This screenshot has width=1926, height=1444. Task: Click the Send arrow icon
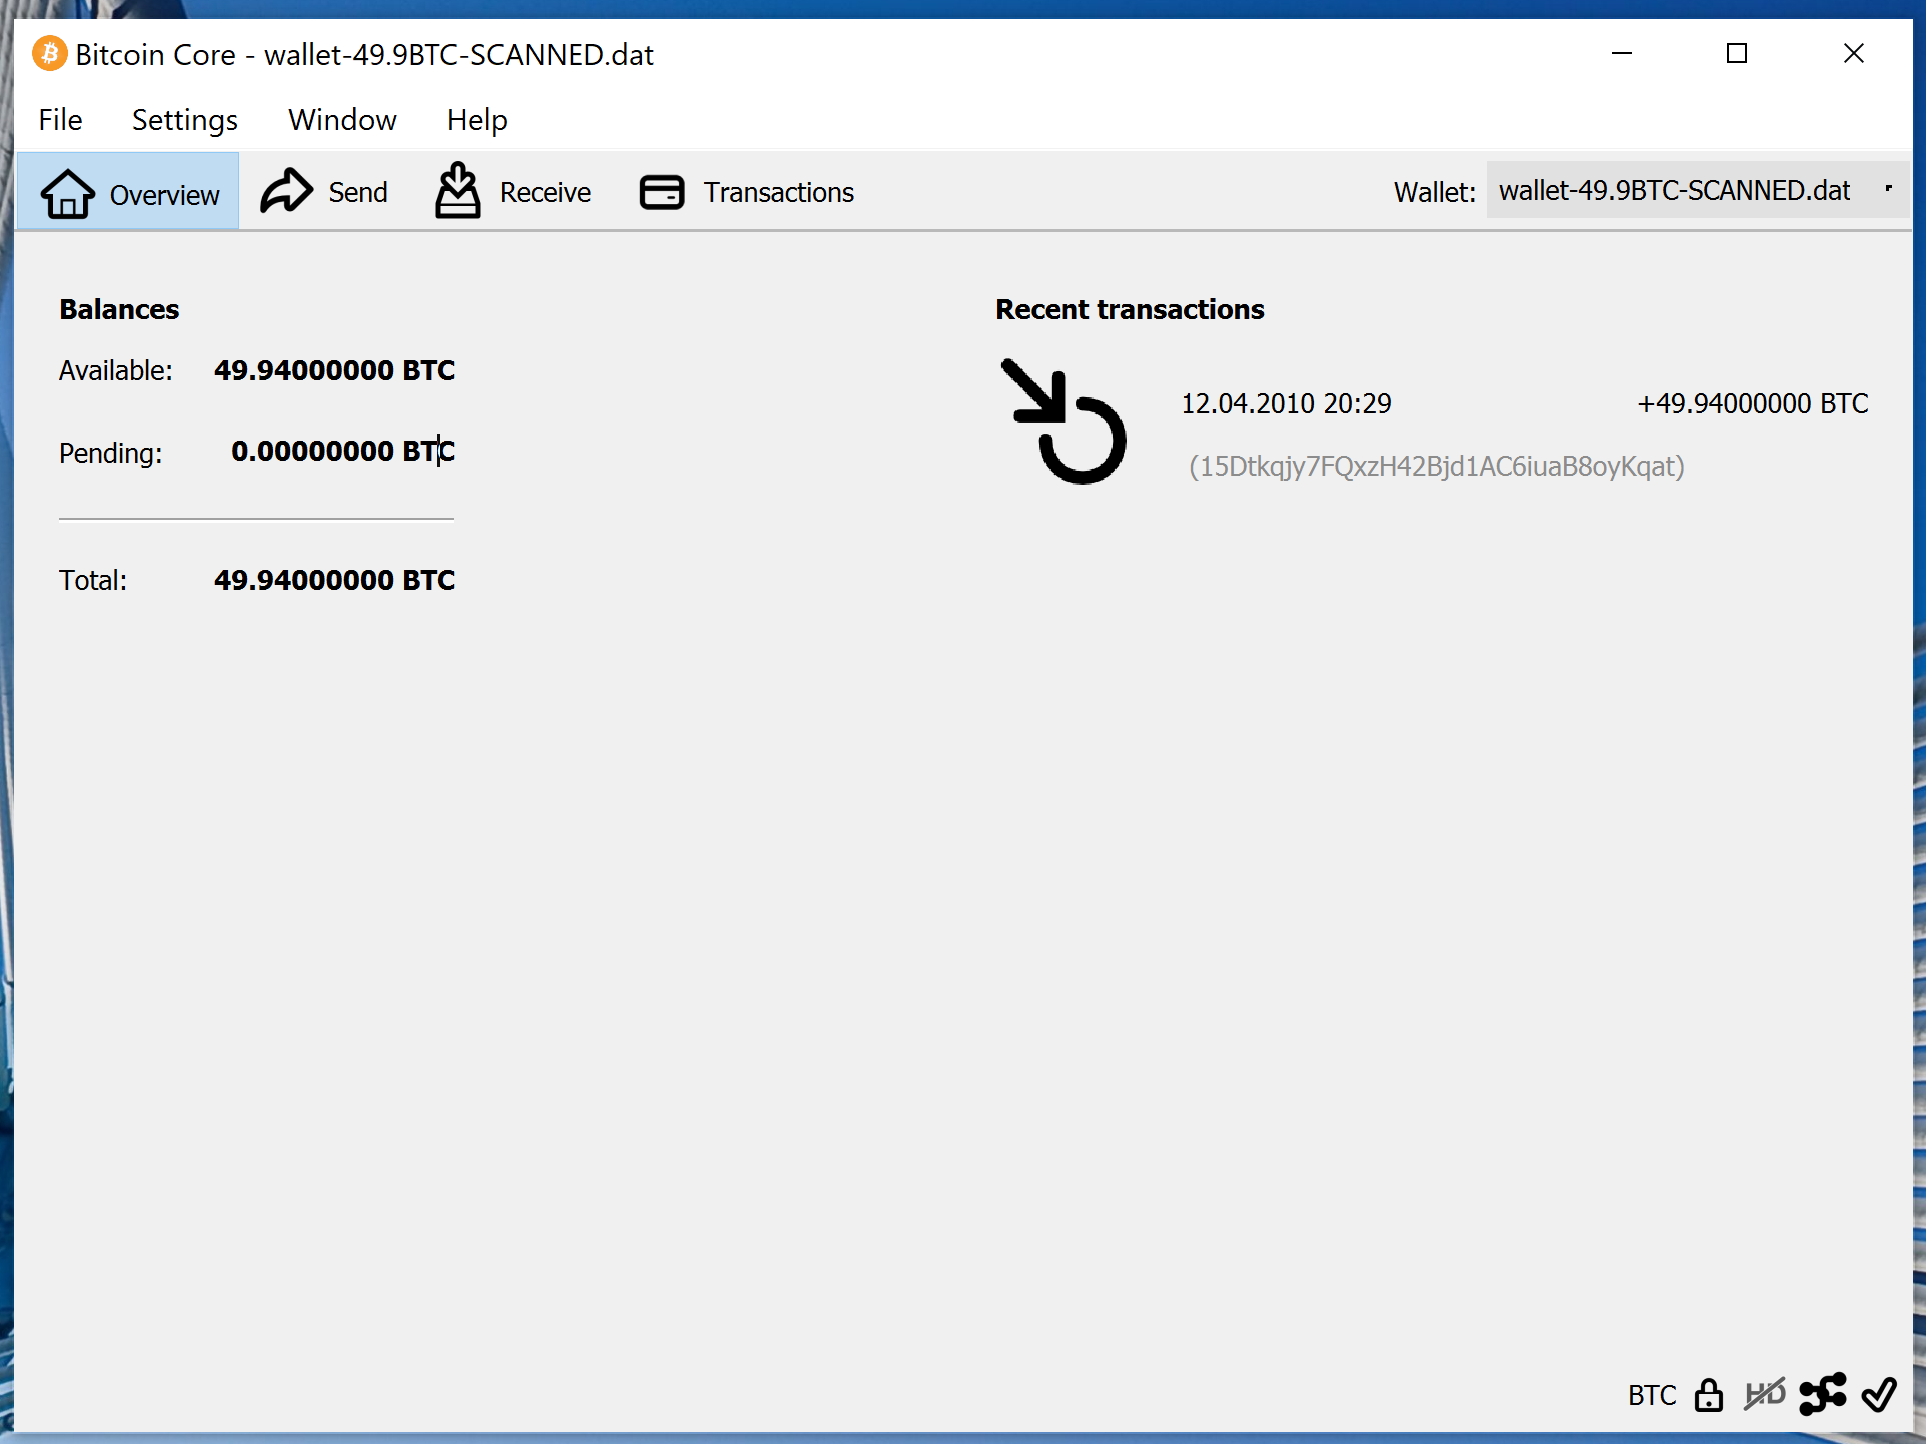click(x=286, y=191)
